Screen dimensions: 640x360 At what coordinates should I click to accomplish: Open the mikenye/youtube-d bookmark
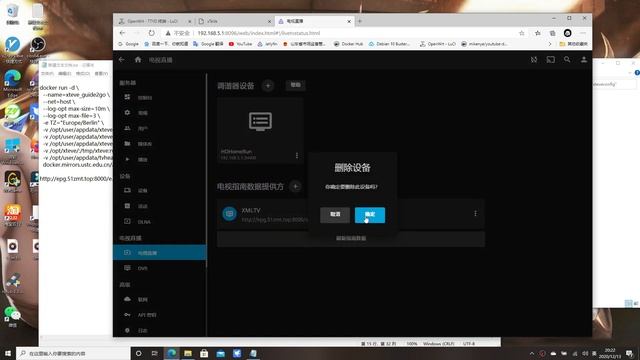click(484, 44)
